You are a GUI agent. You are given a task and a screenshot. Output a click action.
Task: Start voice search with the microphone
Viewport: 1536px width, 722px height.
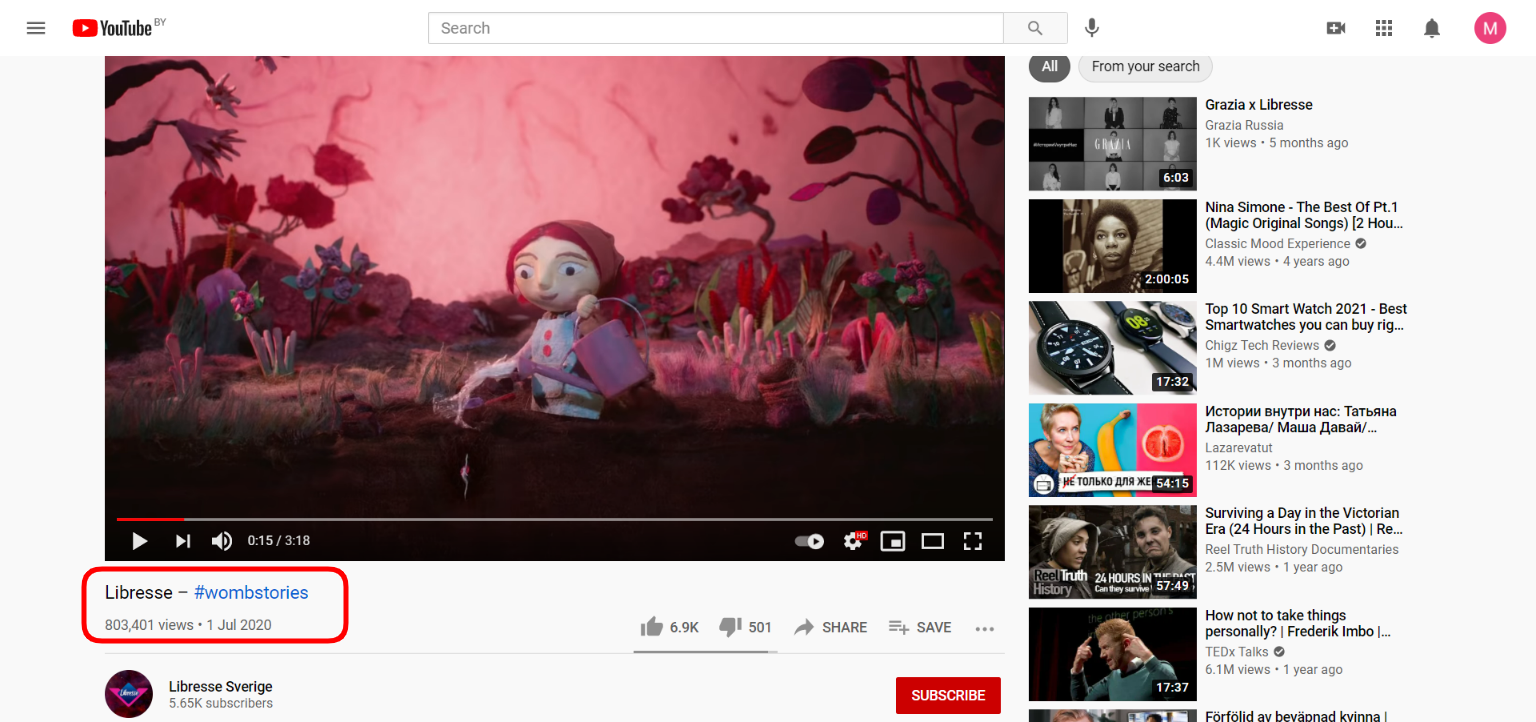[x=1093, y=28]
